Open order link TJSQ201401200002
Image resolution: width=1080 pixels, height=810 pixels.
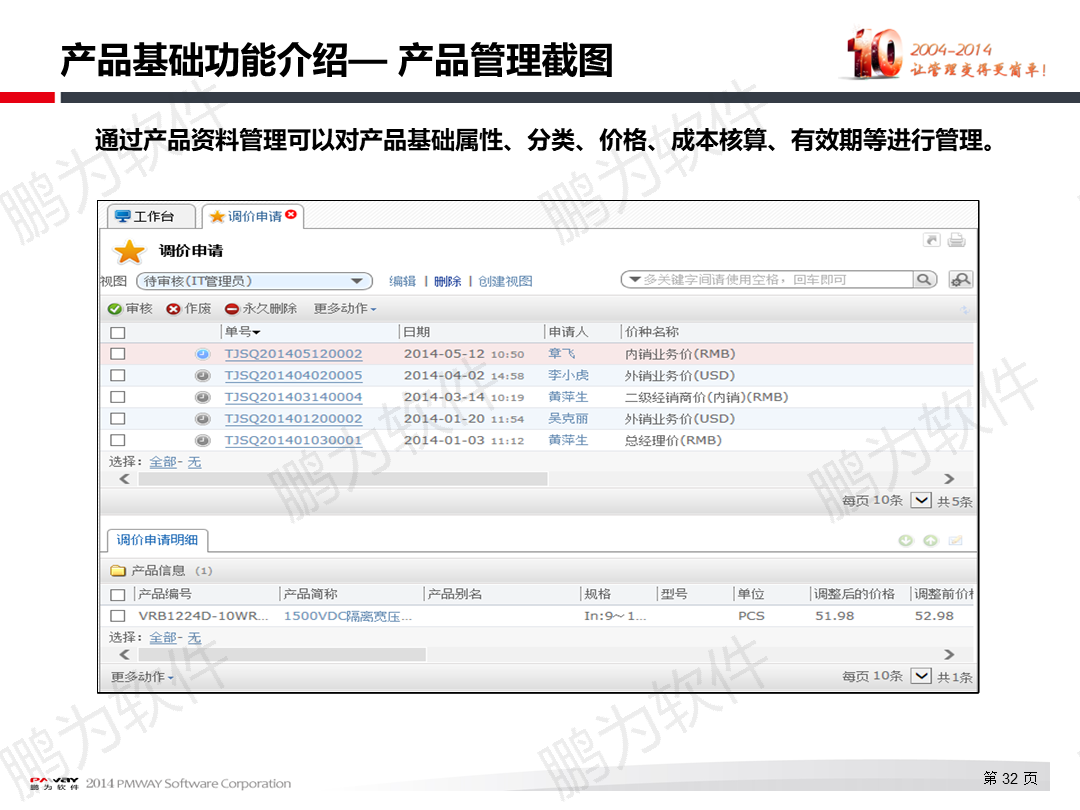click(293, 419)
